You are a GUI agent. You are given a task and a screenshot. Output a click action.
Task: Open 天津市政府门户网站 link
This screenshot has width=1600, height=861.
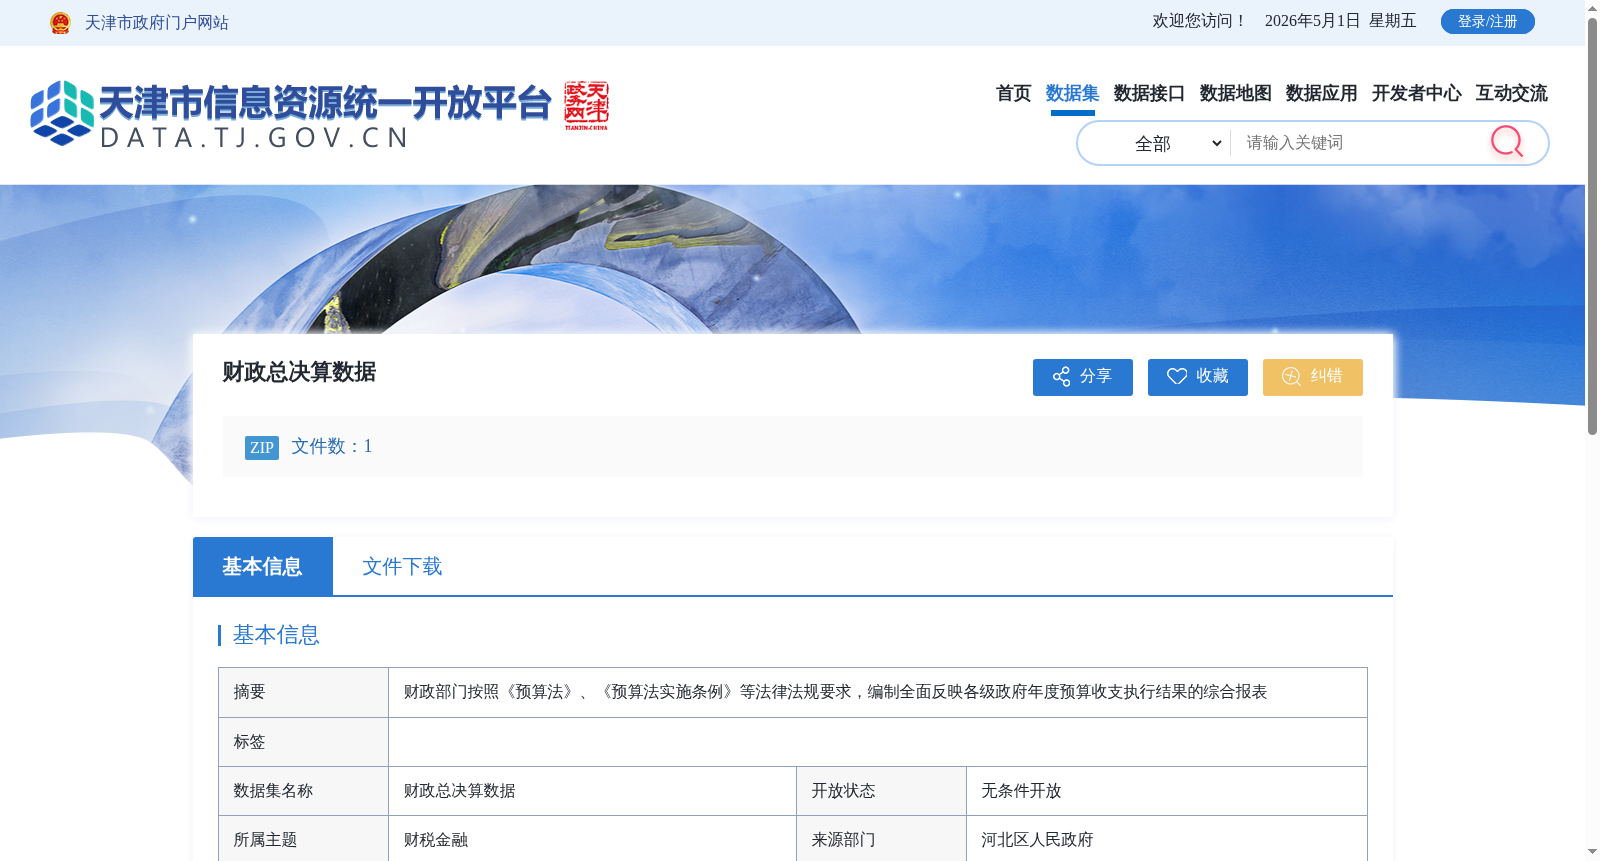(x=157, y=23)
